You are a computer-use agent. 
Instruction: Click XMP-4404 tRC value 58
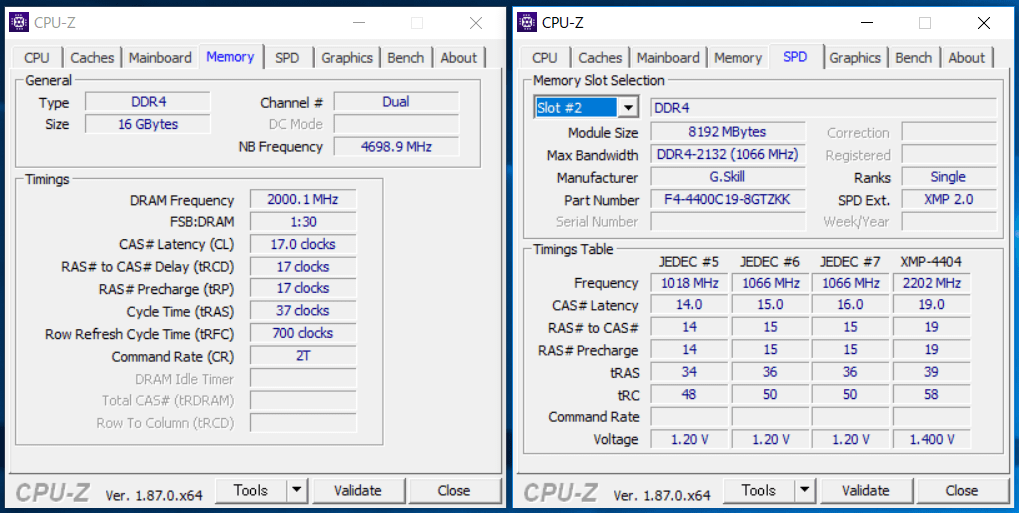point(931,395)
